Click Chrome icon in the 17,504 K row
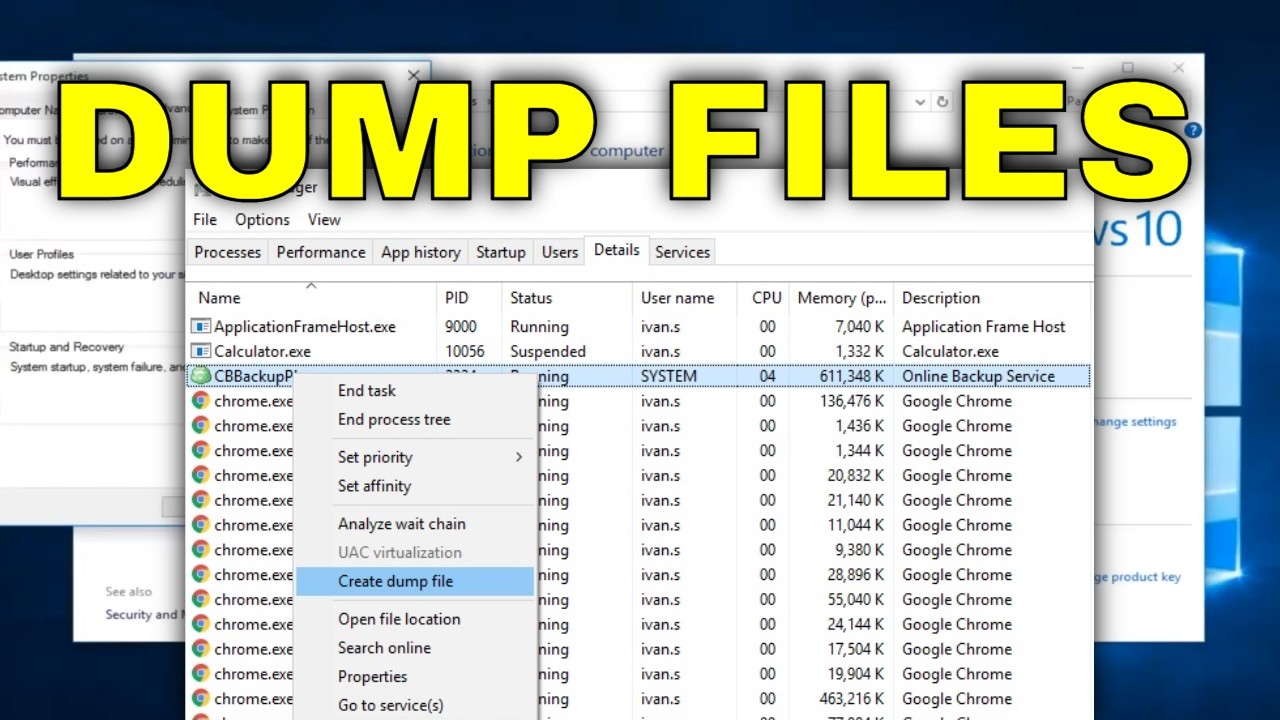This screenshot has height=720, width=1280. tap(201, 649)
